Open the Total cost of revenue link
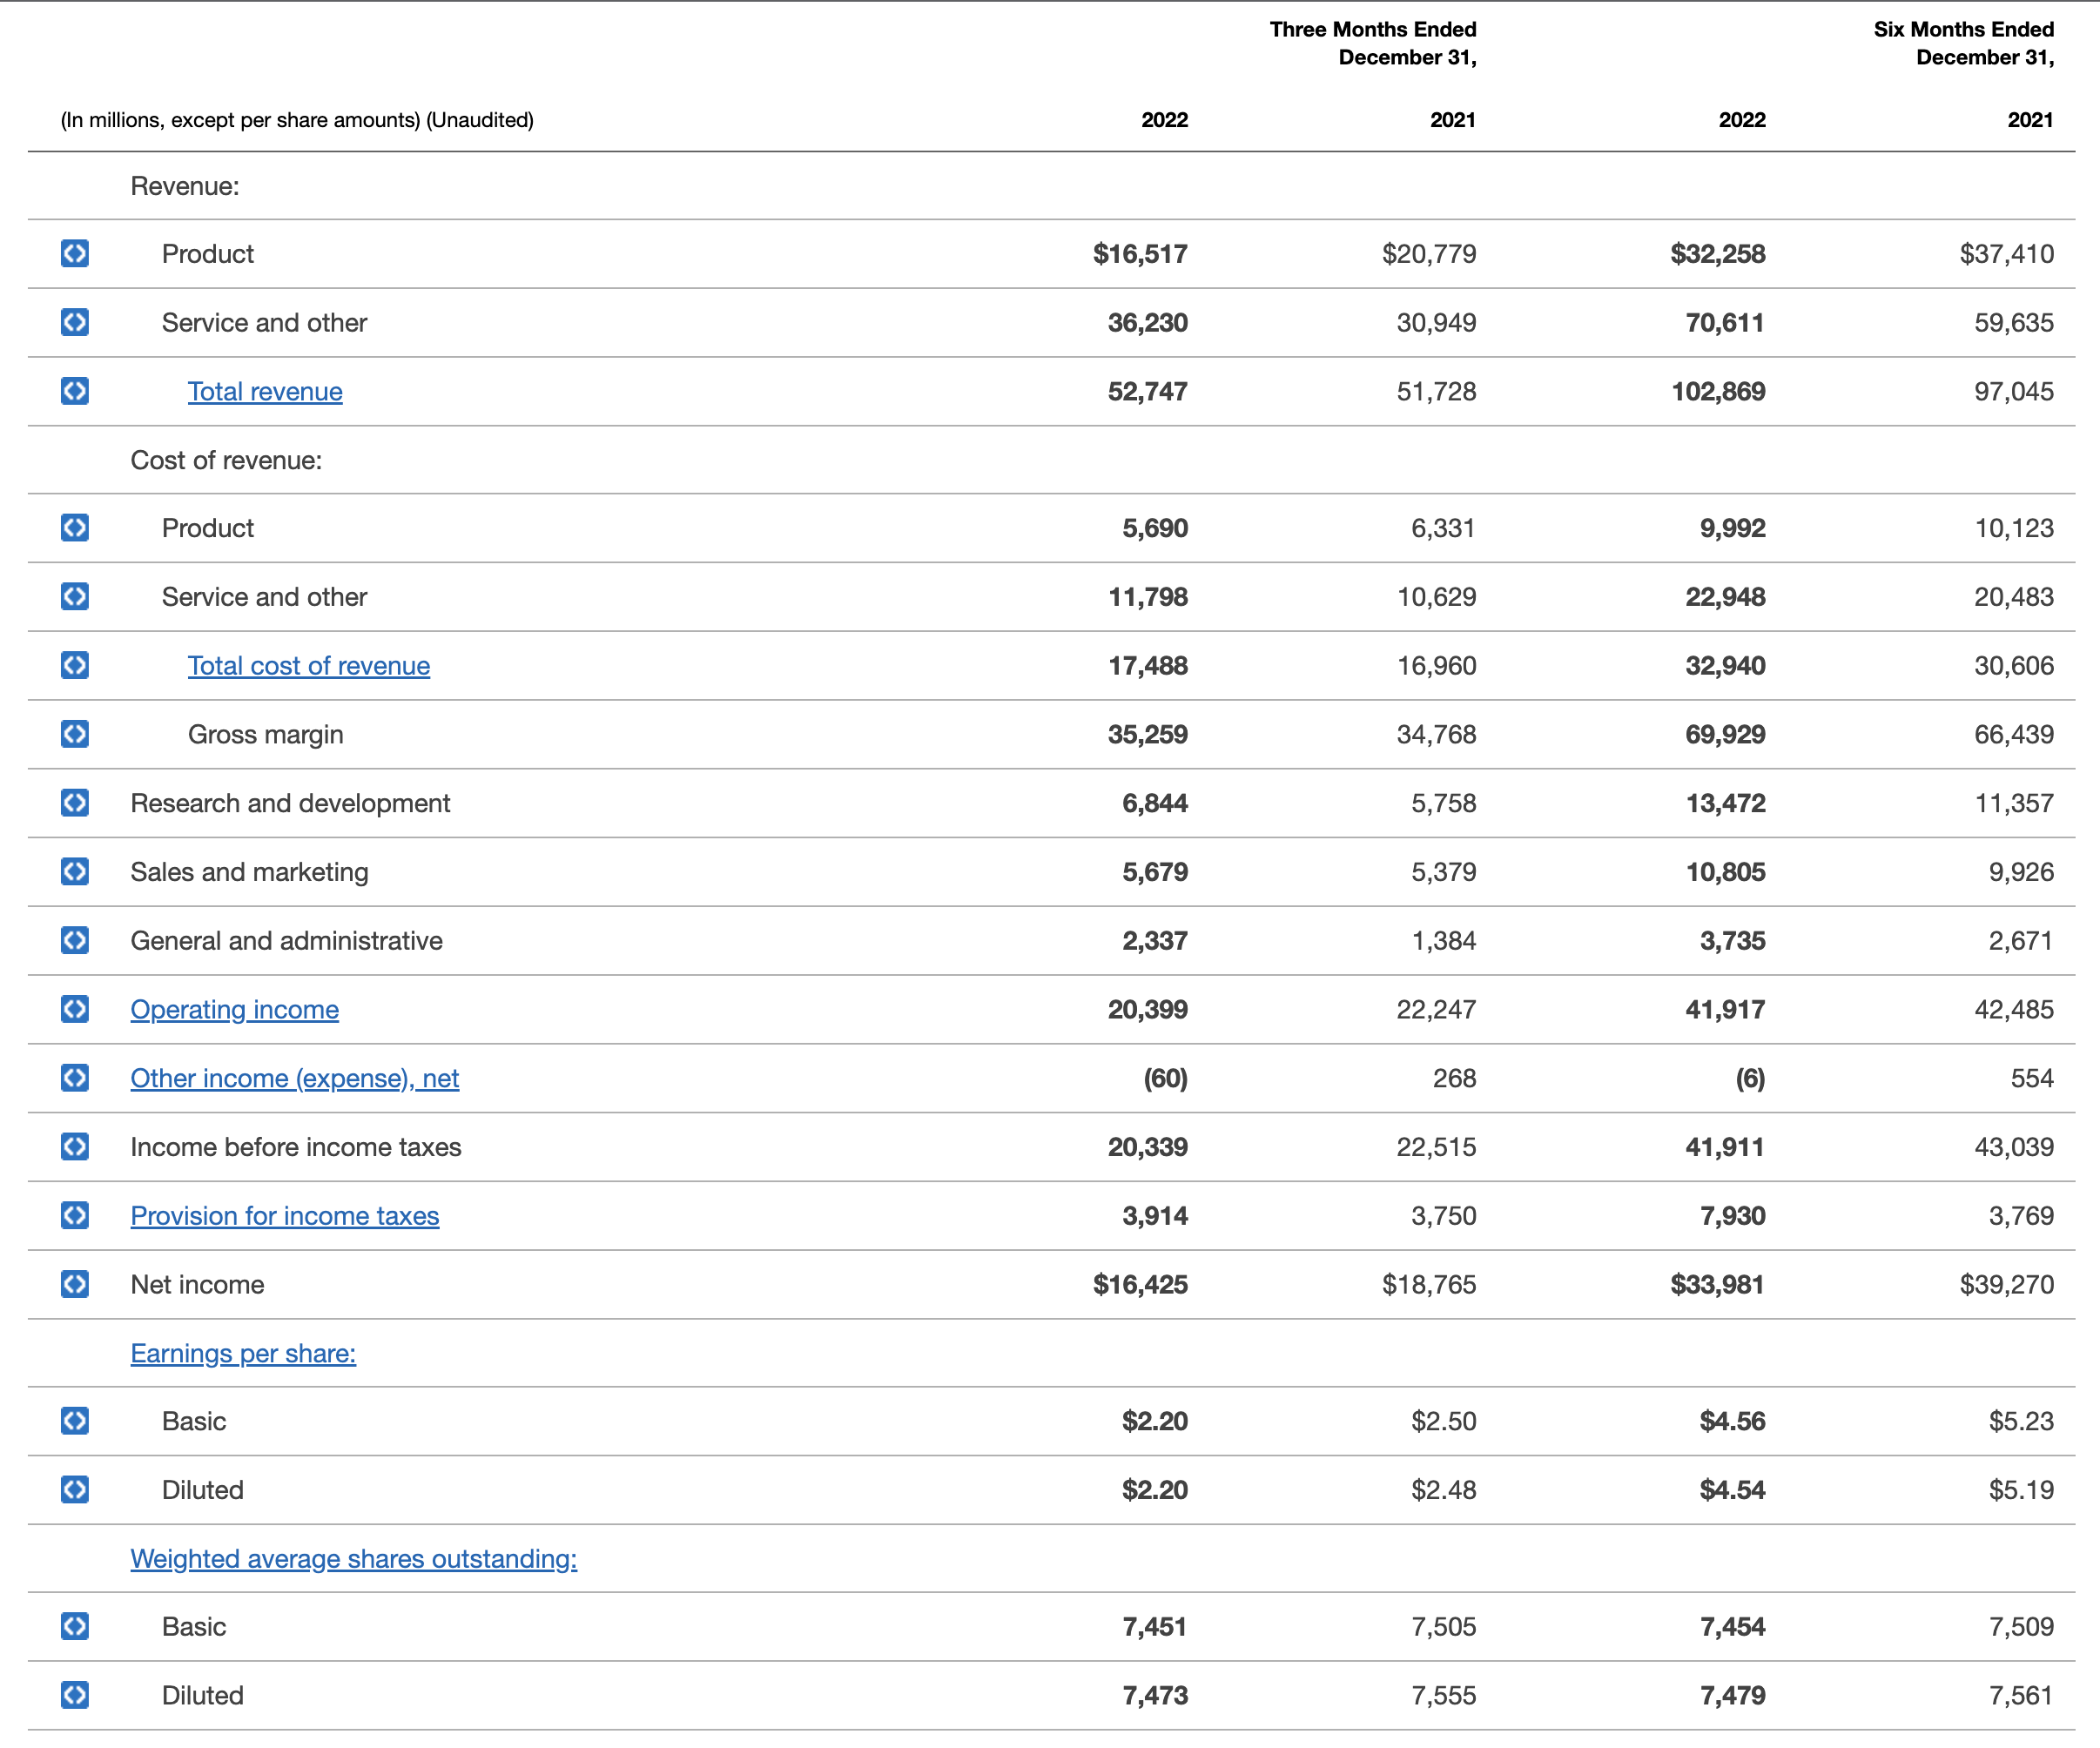The height and width of the screenshot is (1748, 2100). pyautogui.click(x=309, y=666)
